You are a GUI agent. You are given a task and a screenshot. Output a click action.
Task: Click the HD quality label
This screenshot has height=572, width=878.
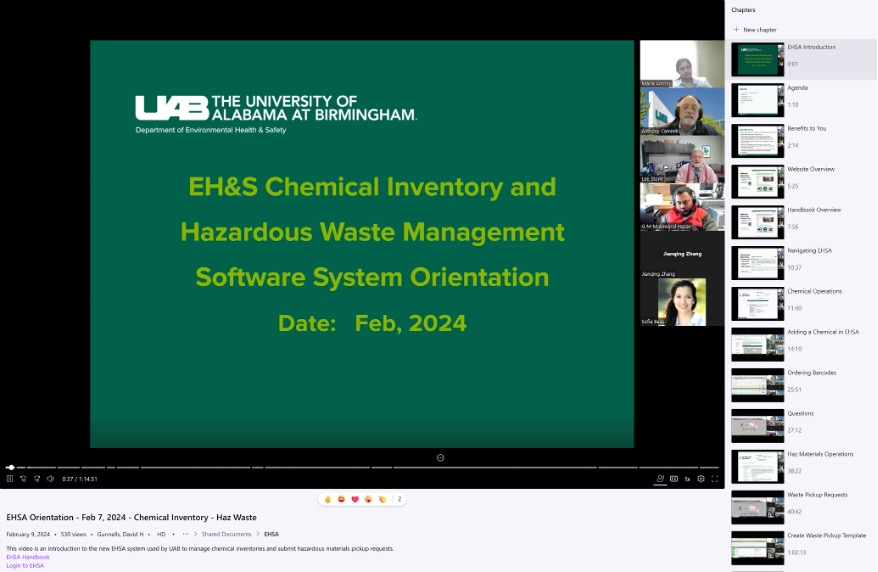pos(161,534)
